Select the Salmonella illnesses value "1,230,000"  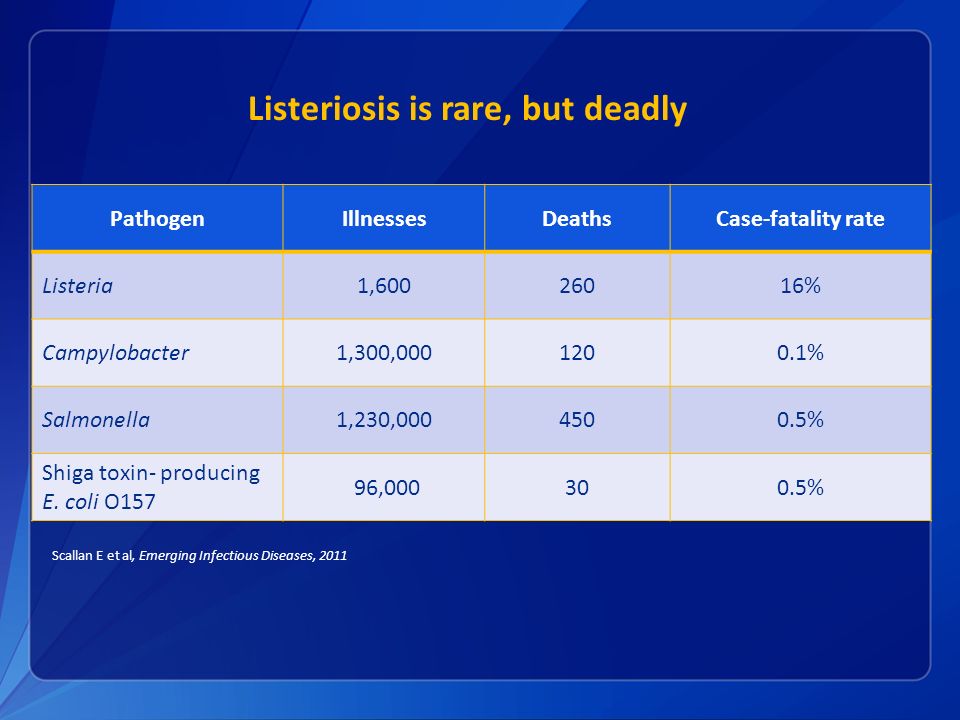(x=384, y=420)
